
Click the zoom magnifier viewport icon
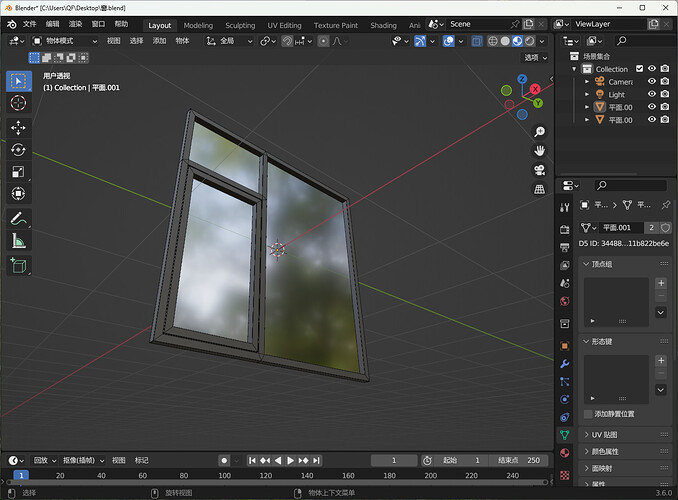539,132
